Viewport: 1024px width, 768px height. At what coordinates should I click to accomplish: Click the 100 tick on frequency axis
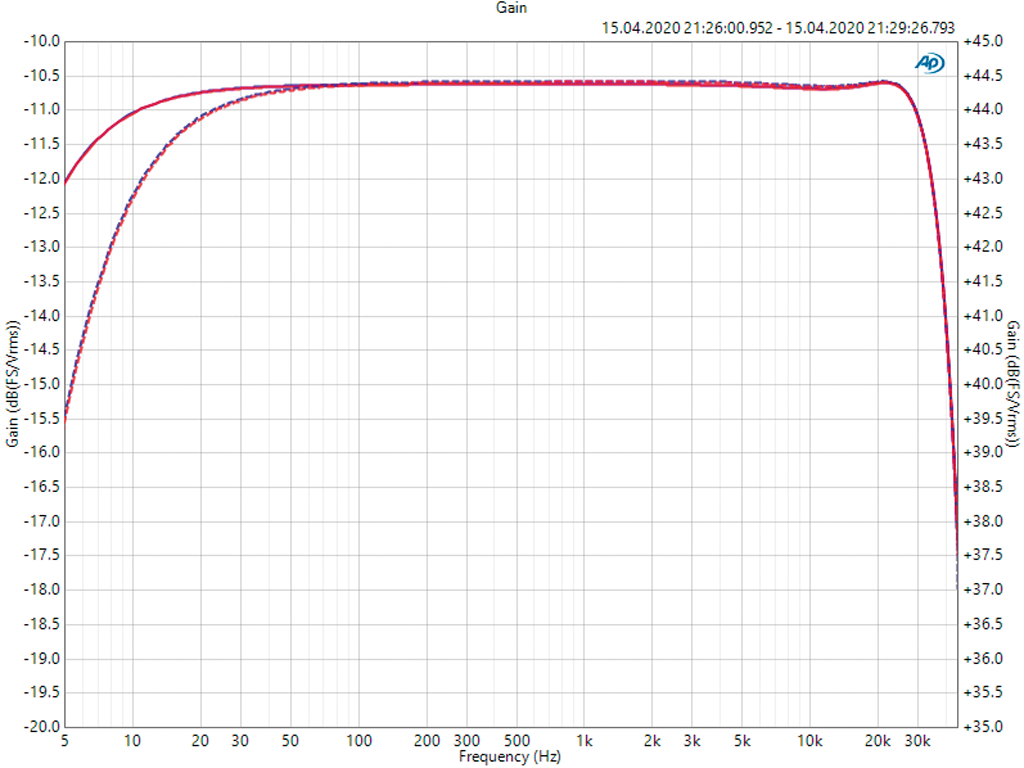pos(359,741)
